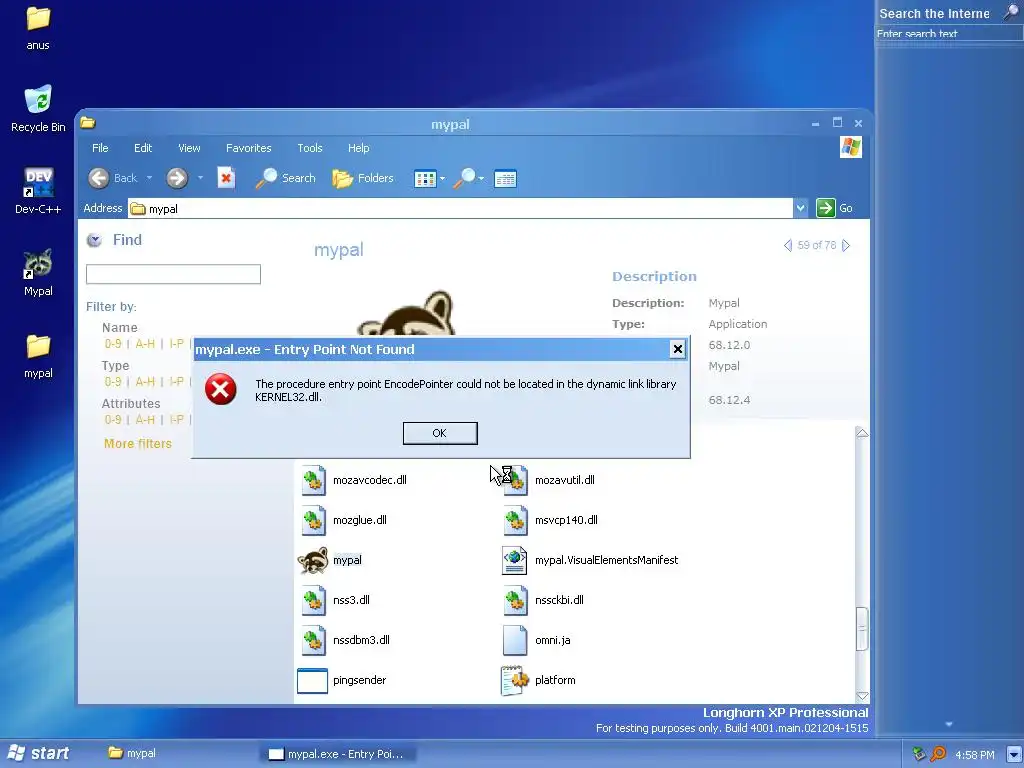The height and width of the screenshot is (768, 1024).
Task: Click the preview pane toolbar icon
Action: [x=505, y=178]
